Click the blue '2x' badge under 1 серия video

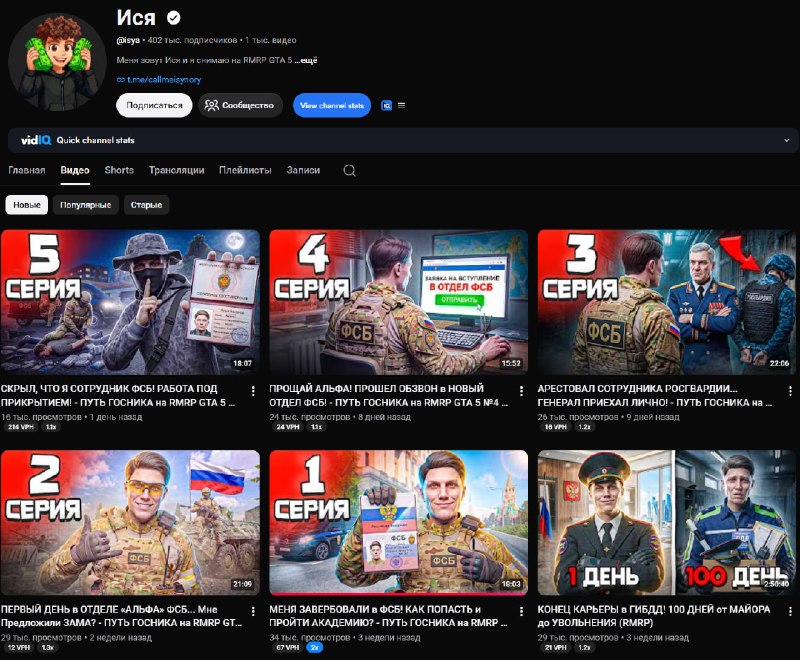(315, 647)
